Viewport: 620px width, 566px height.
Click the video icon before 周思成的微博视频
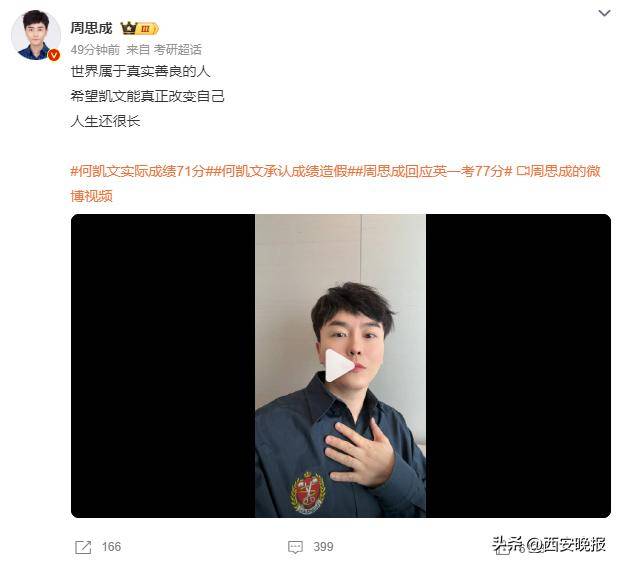pyautogui.click(x=523, y=171)
